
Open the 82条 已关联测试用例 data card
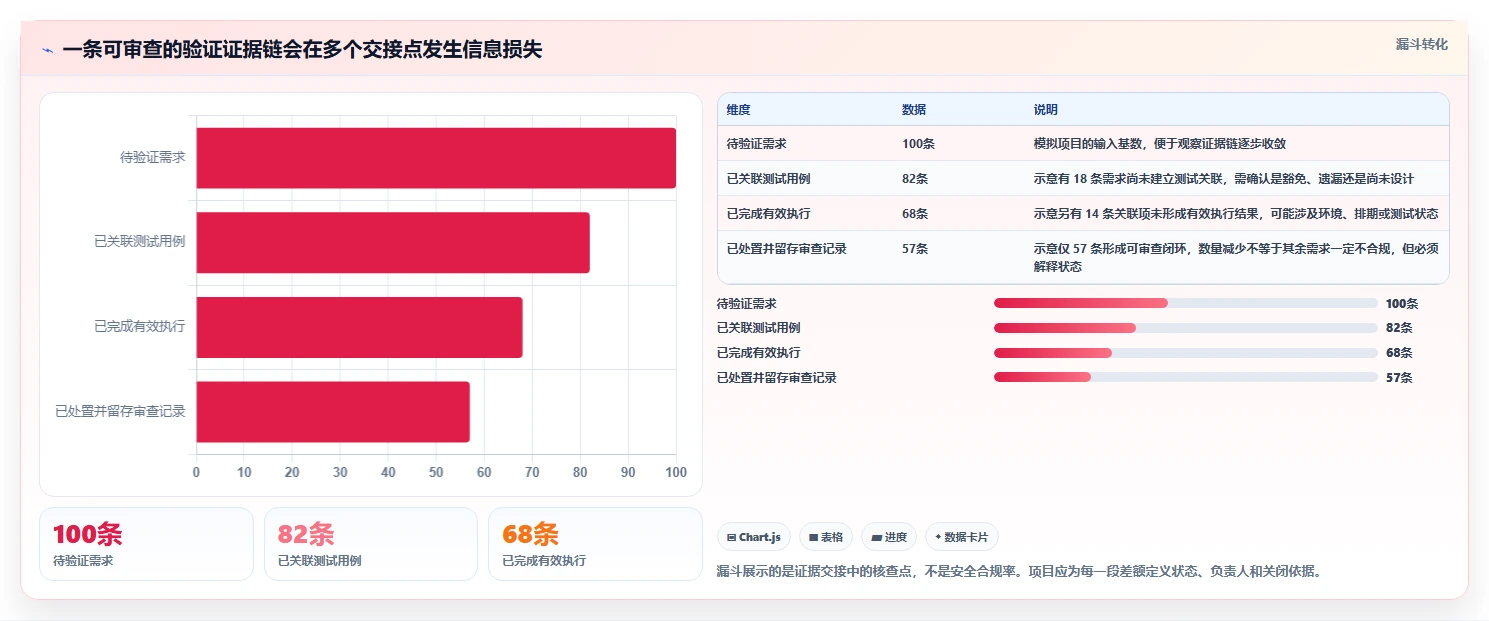pos(371,544)
